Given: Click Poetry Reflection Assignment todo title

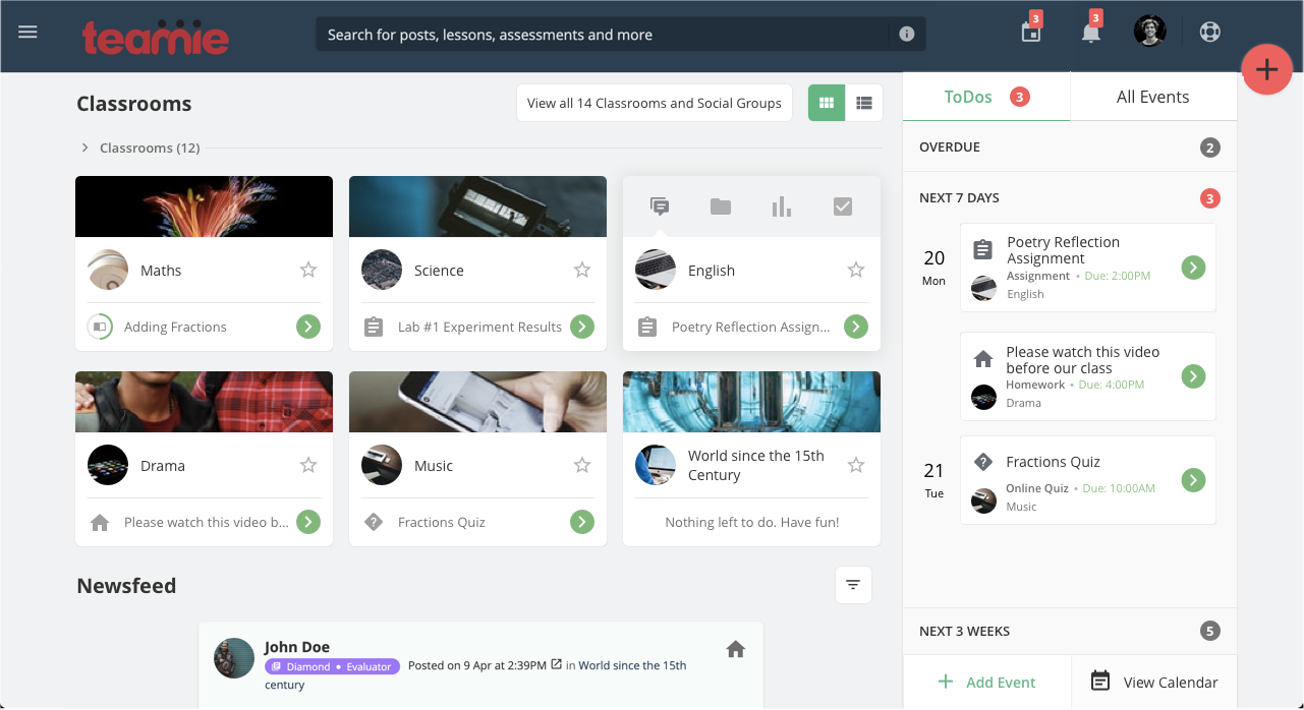Looking at the screenshot, I should pos(1063,250).
